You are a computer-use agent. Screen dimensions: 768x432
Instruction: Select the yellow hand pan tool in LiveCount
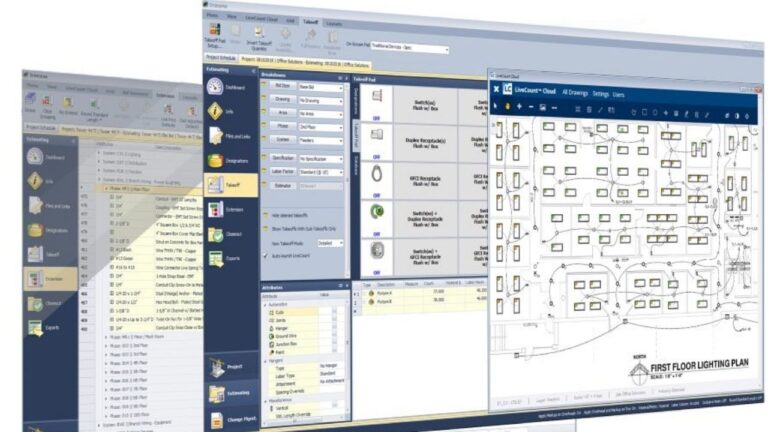point(507,106)
